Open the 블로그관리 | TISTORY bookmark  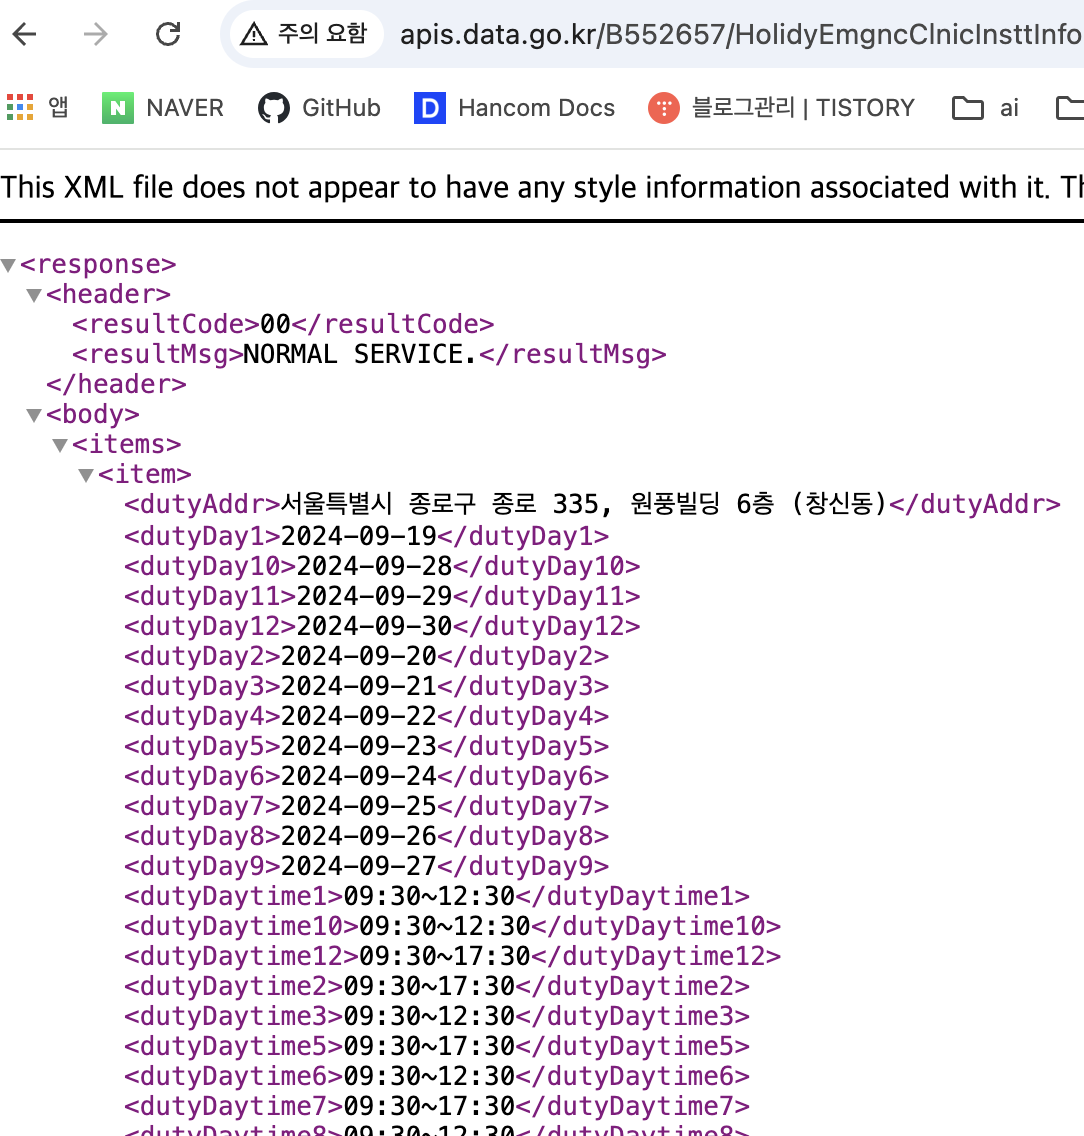[x=782, y=108]
